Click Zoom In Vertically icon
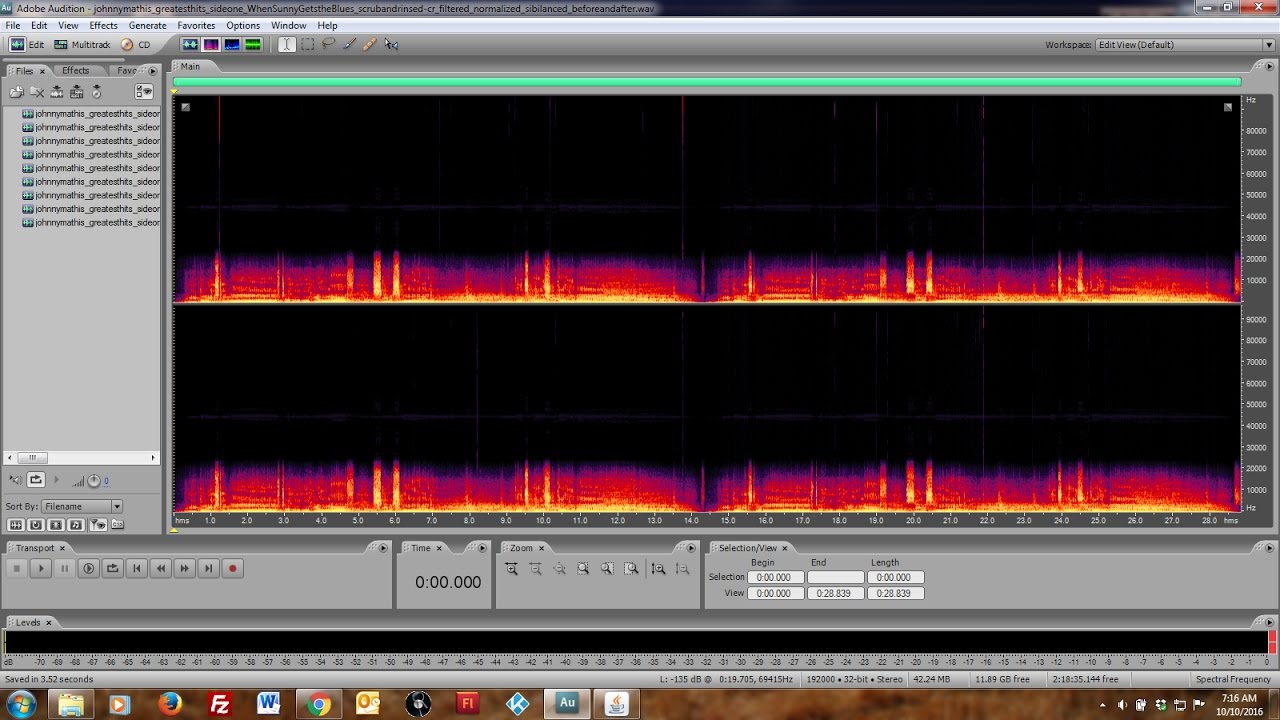1280x720 pixels. pyautogui.click(x=658, y=568)
